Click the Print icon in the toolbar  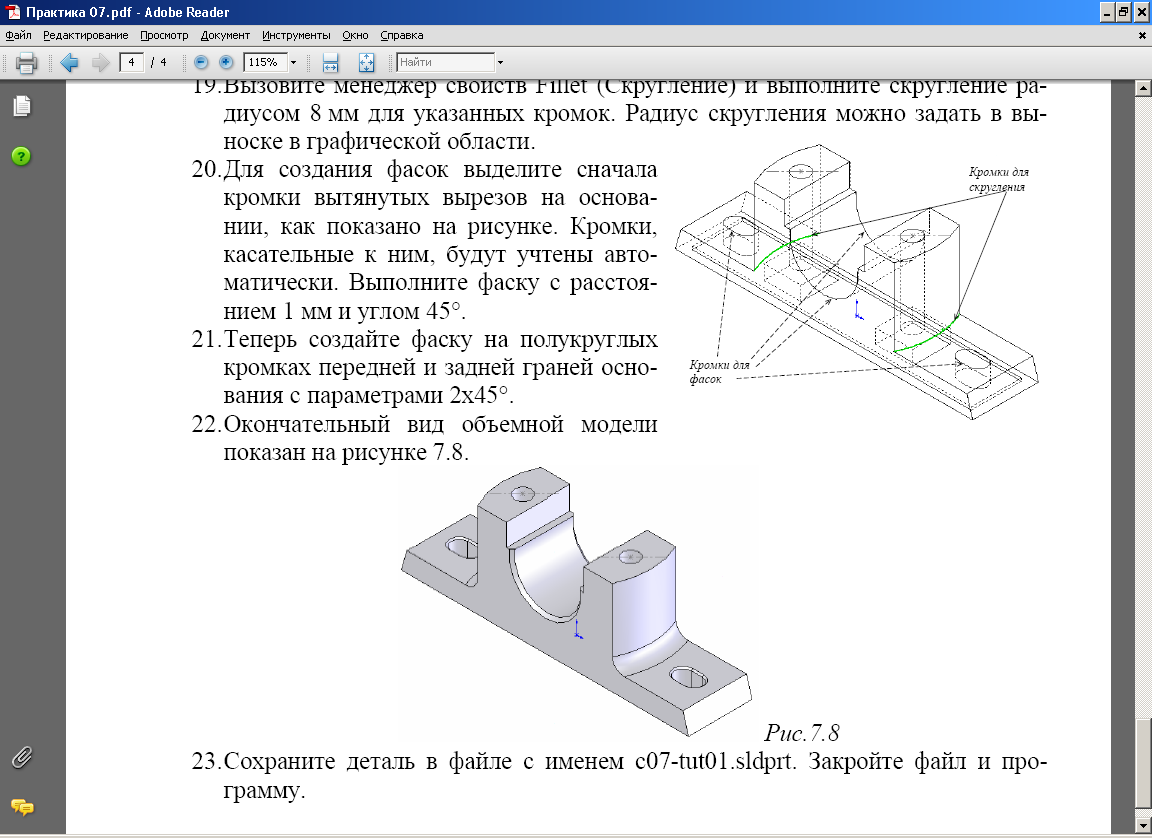26,62
